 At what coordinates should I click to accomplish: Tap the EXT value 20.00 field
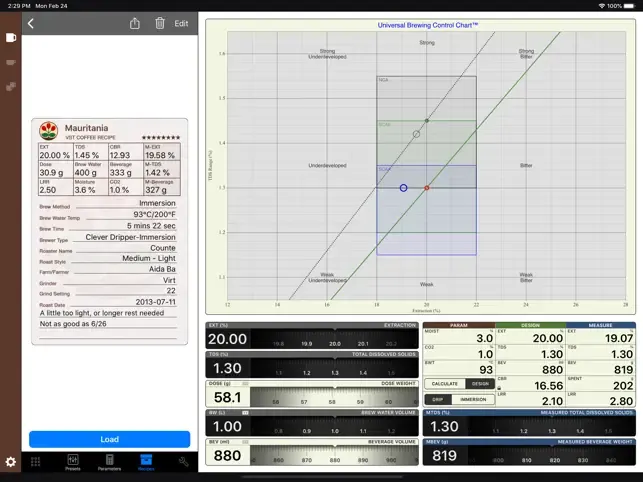pos(228,339)
